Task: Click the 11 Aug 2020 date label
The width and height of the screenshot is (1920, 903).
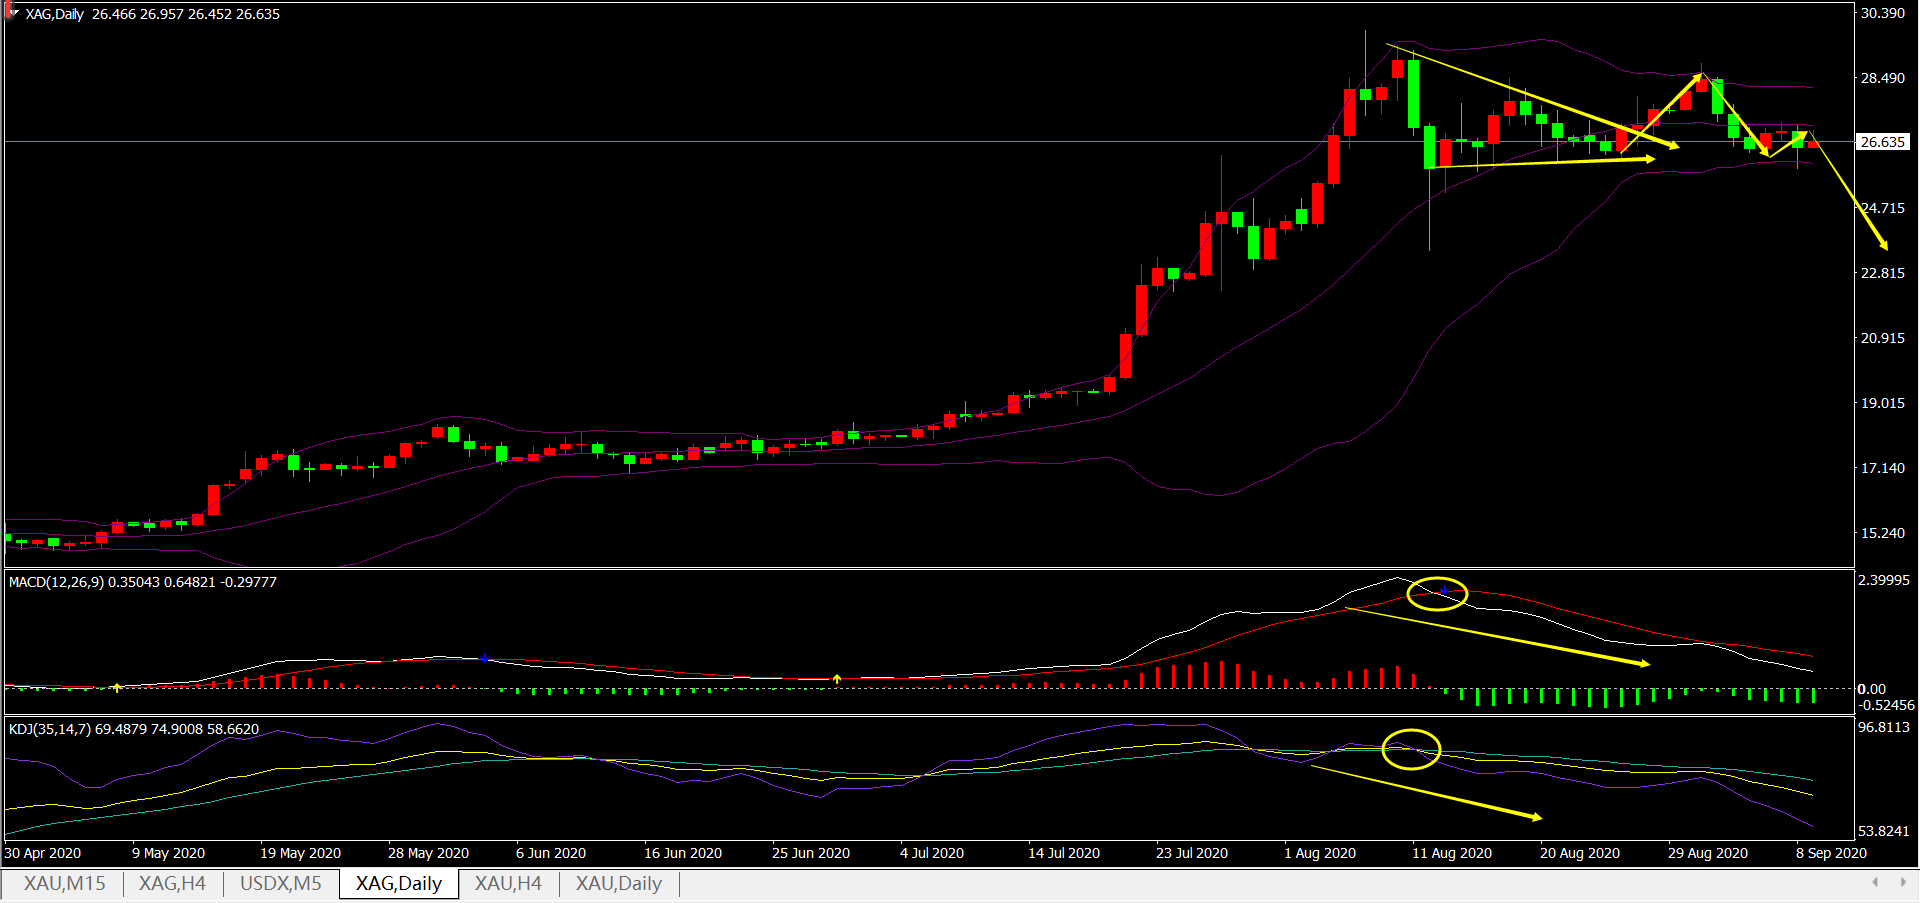Action: coord(1451,853)
